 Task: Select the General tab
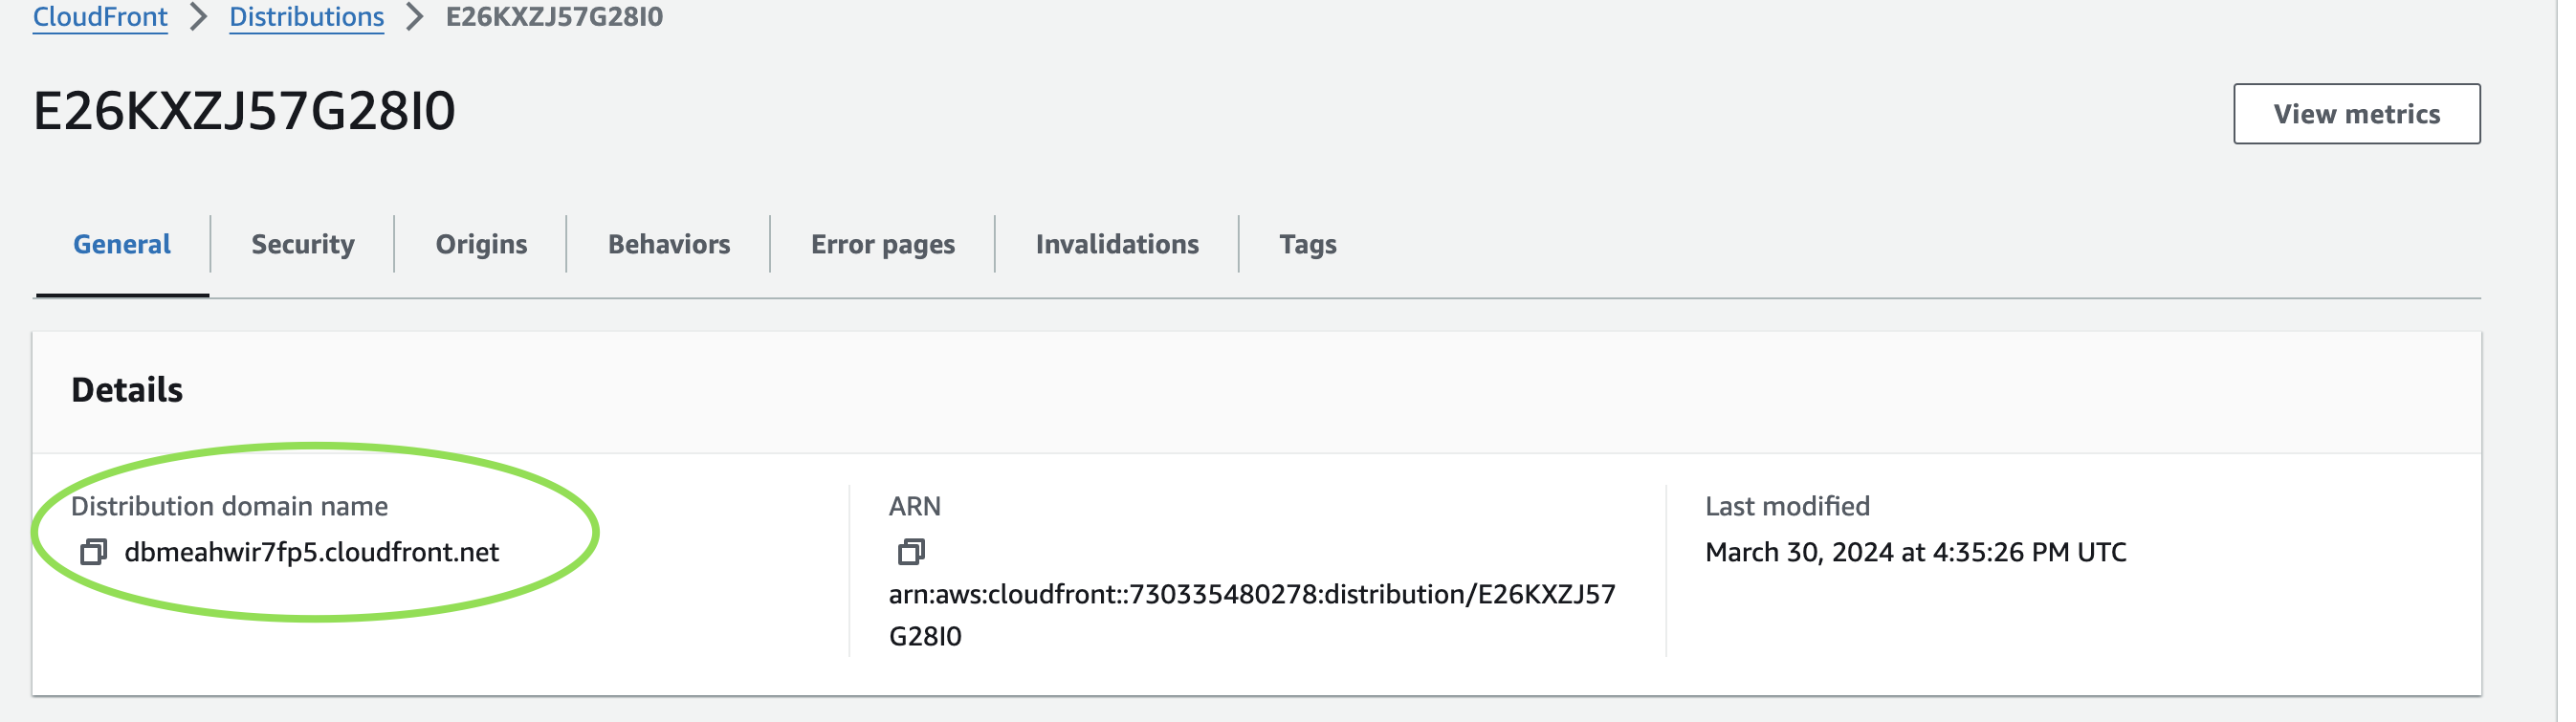[x=122, y=244]
